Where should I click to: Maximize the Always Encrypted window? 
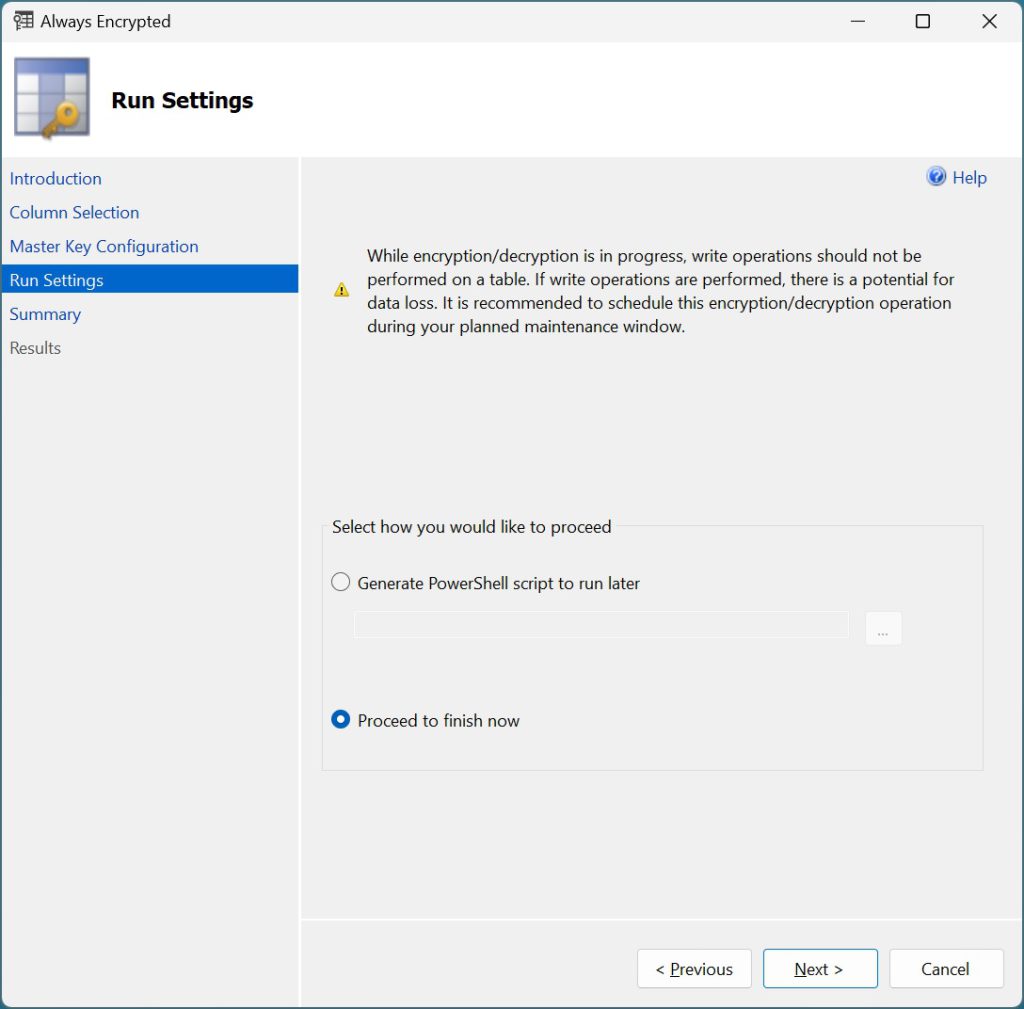click(x=922, y=21)
